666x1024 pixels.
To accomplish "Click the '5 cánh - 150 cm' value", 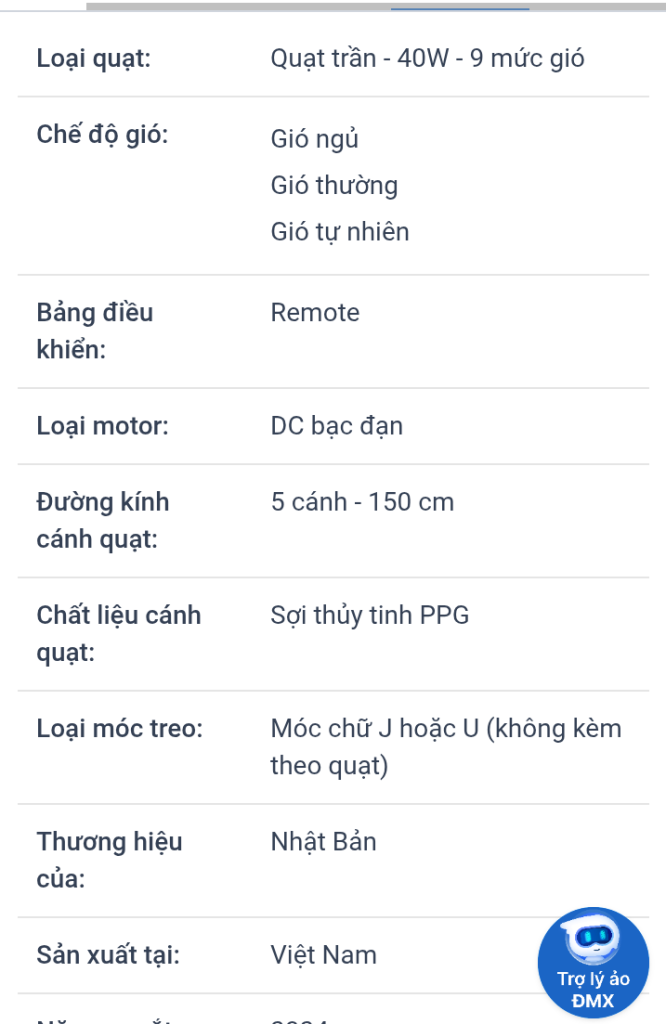I will click(362, 502).
